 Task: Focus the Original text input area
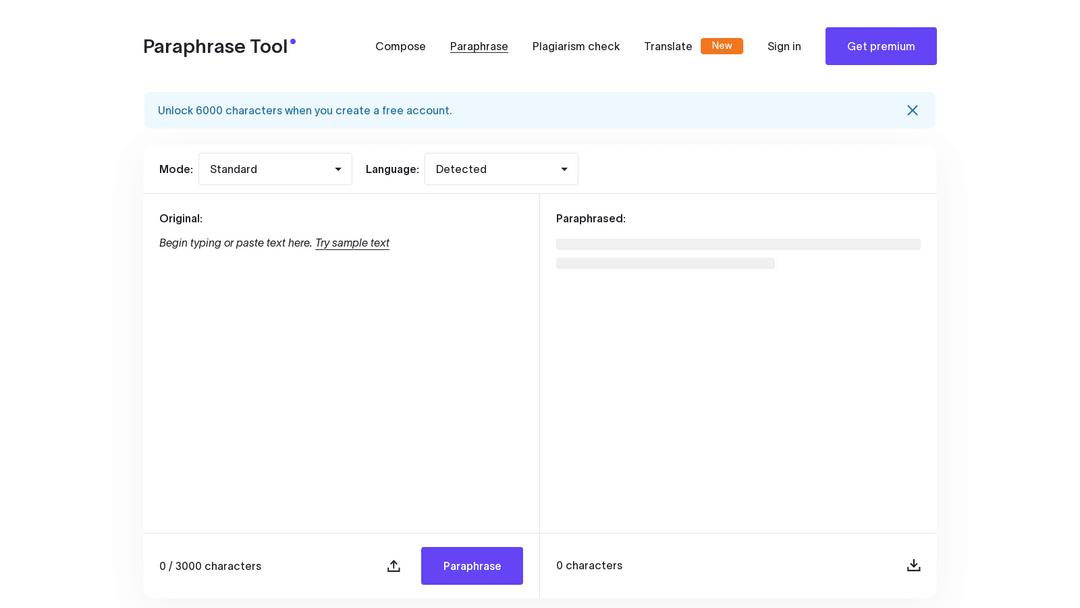click(x=340, y=380)
